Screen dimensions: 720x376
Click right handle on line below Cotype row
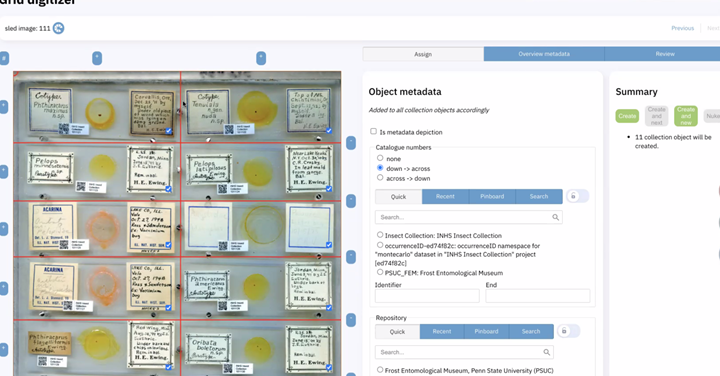tap(351, 143)
